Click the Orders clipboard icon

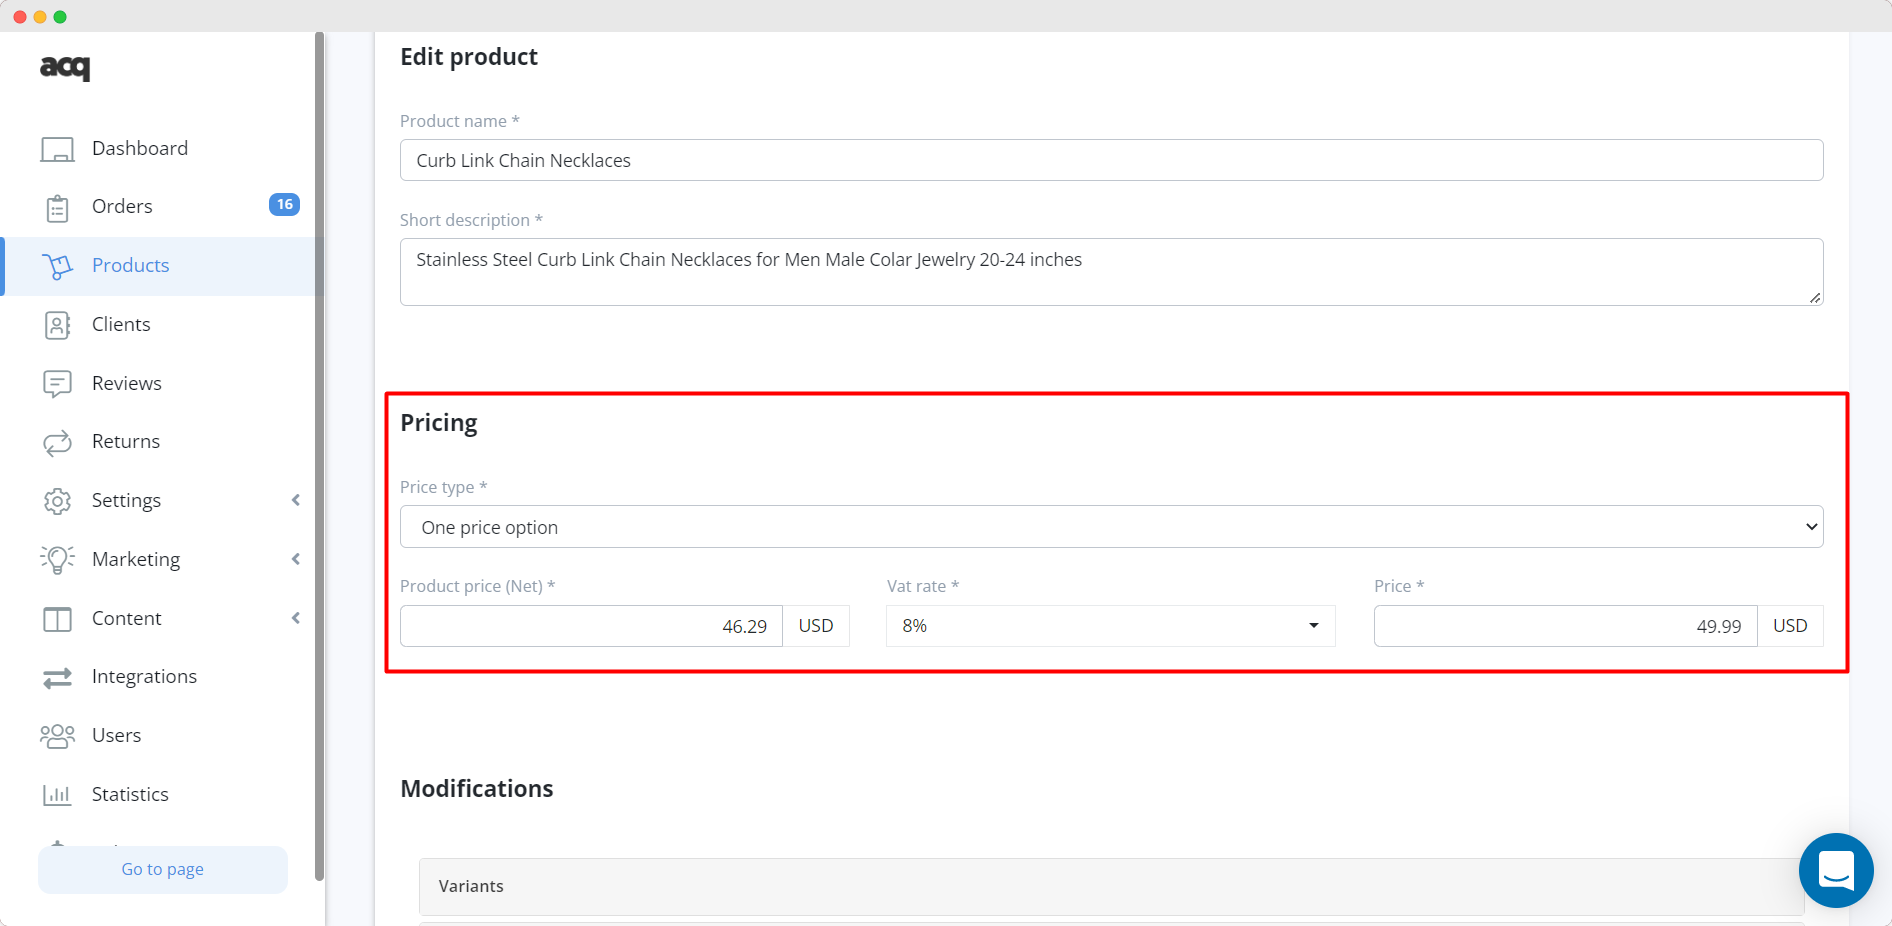(x=57, y=208)
